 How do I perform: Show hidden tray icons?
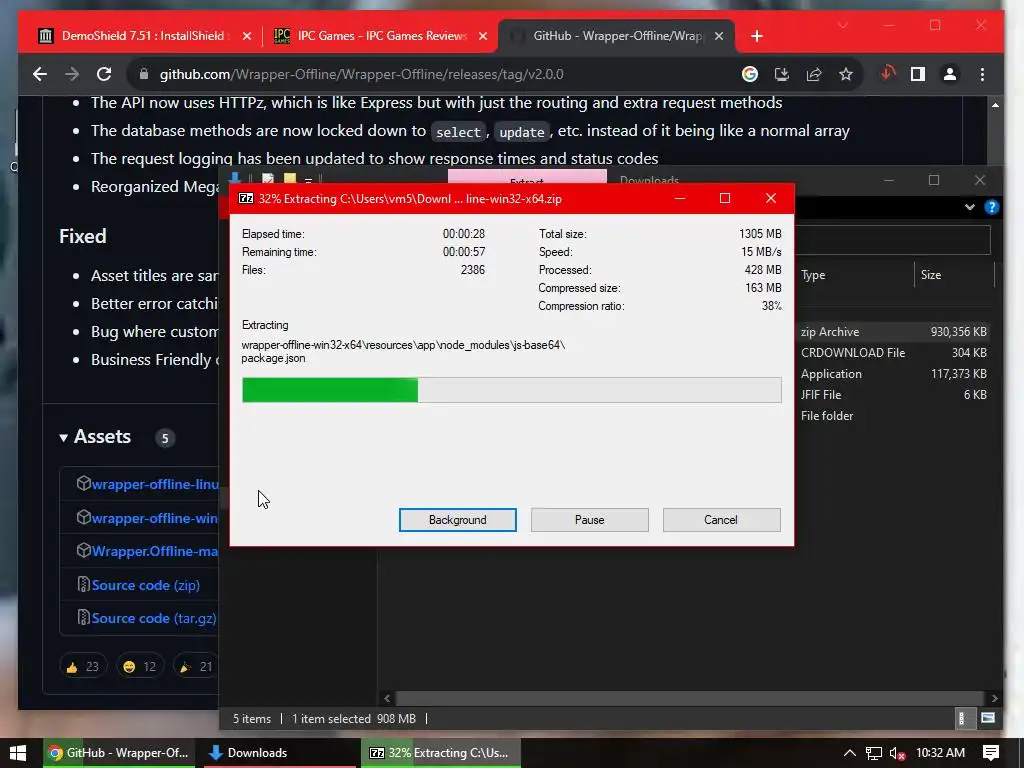(850, 753)
